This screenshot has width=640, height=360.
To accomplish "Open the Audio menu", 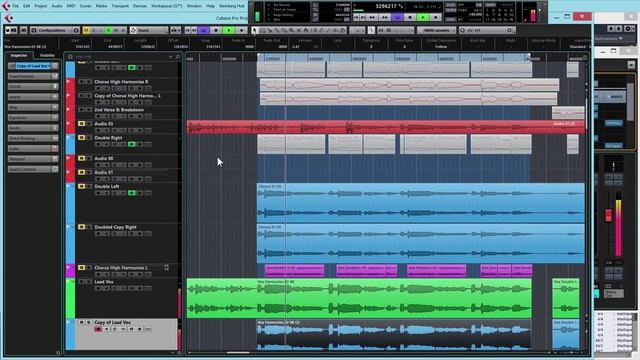I will (x=57, y=6).
